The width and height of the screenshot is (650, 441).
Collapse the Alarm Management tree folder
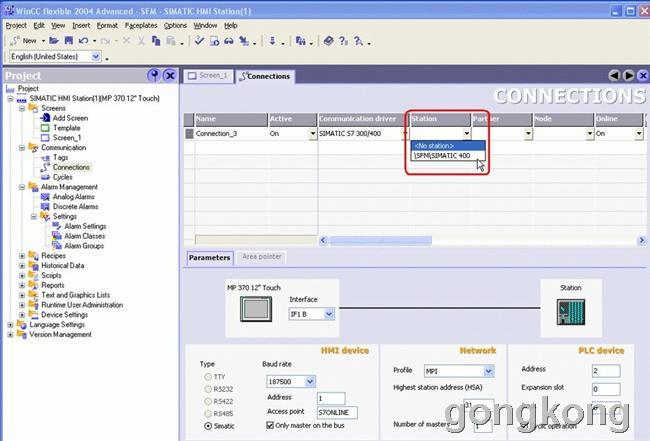pos(22,187)
